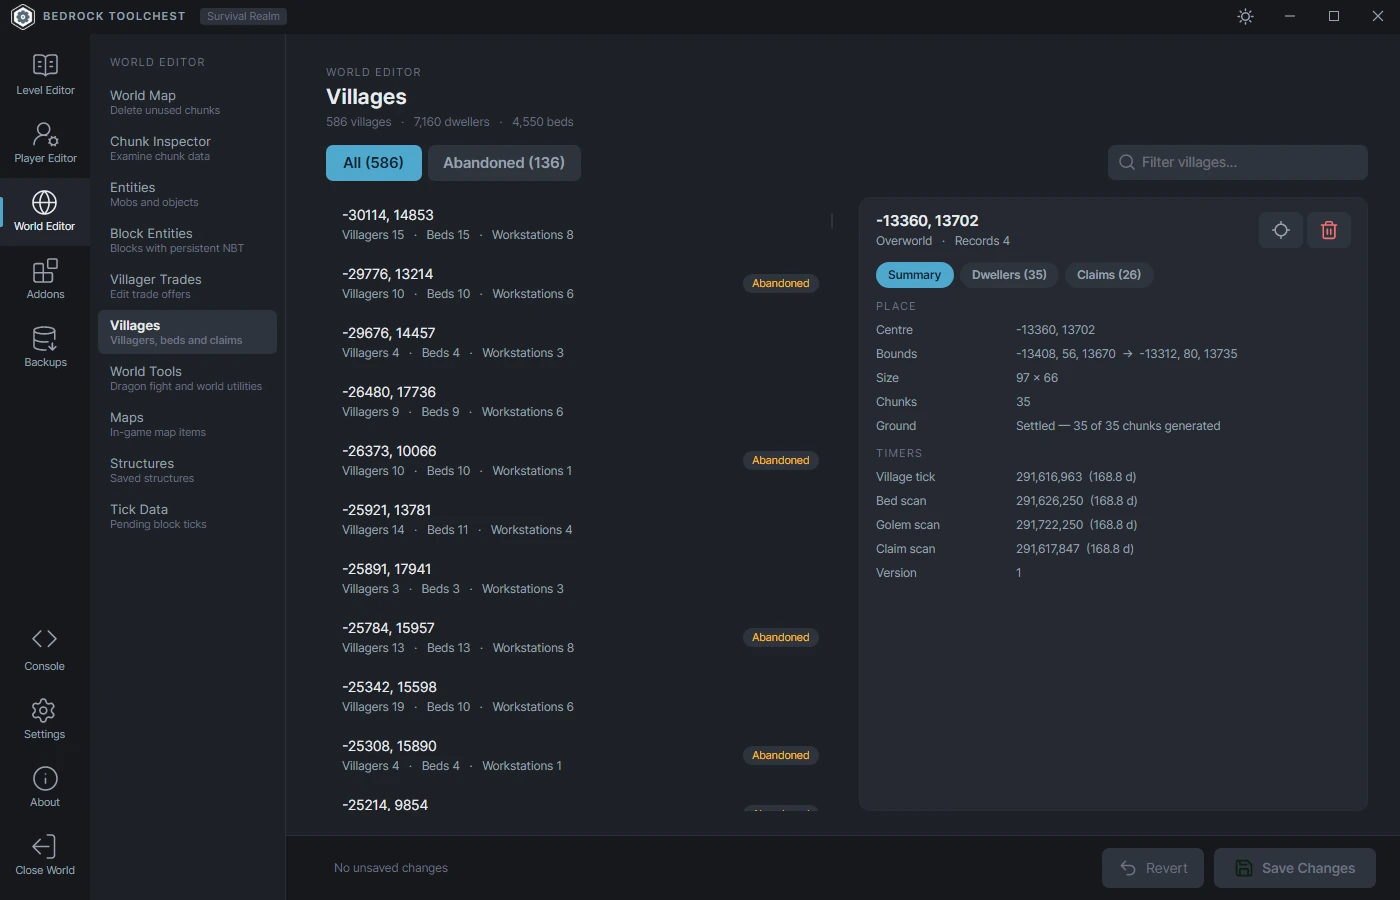Click the Save Changes button
1400x900 pixels.
(1295, 868)
